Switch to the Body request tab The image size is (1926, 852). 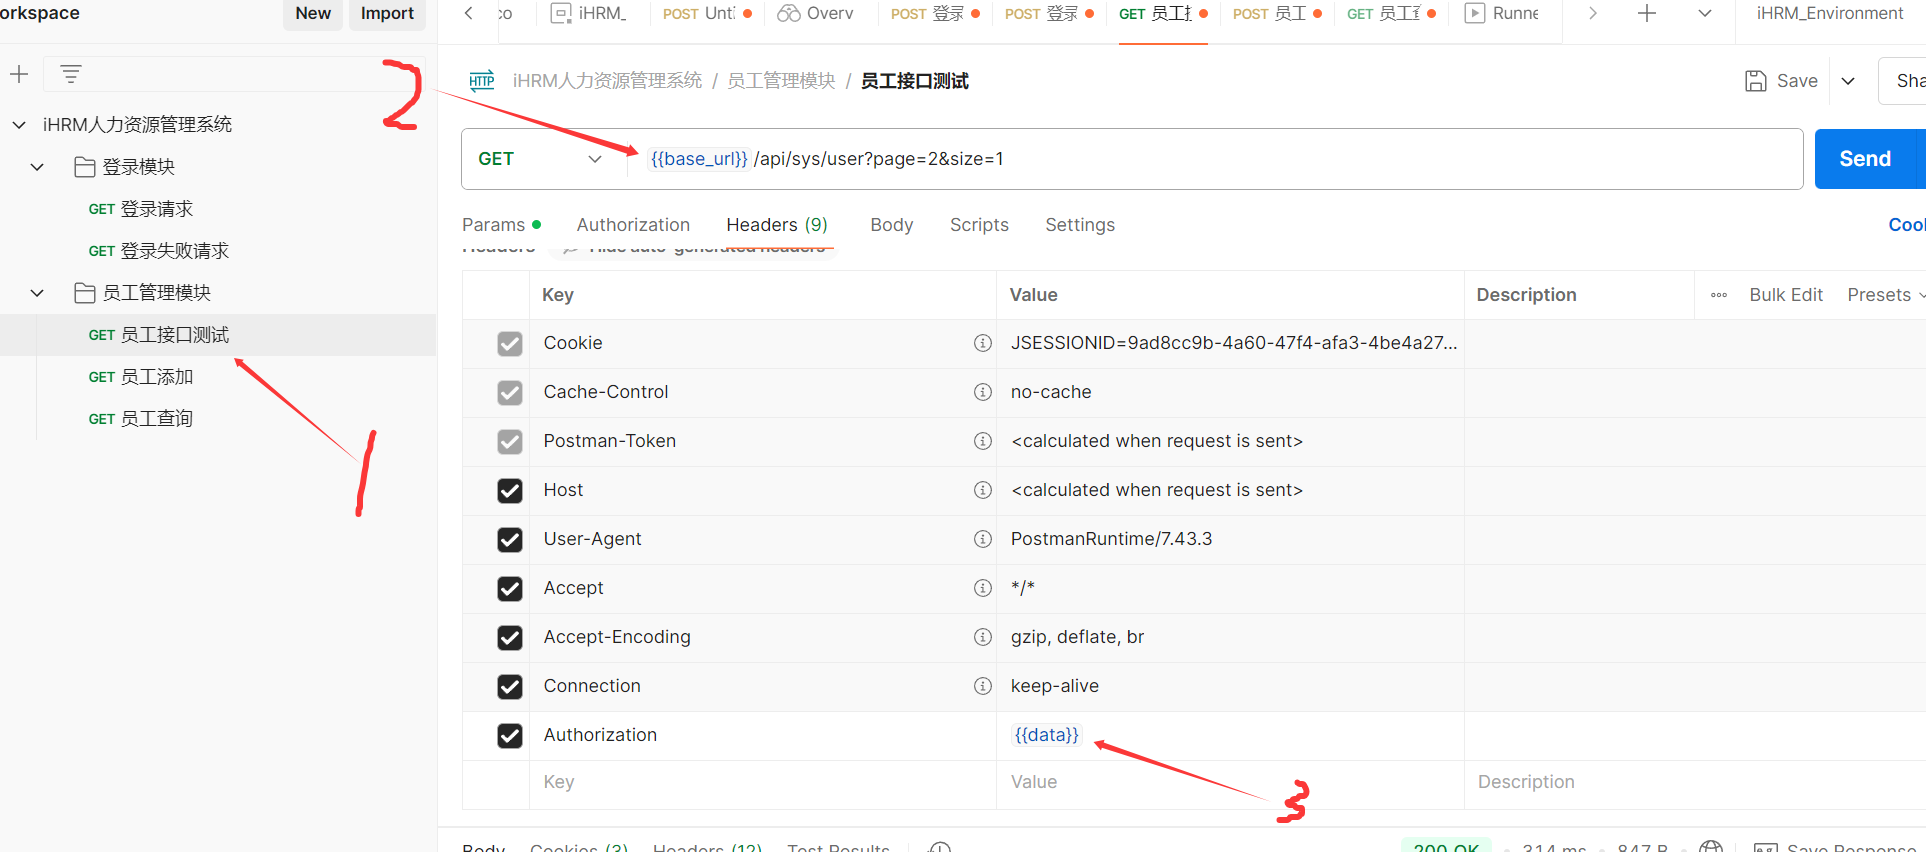coord(892,225)
